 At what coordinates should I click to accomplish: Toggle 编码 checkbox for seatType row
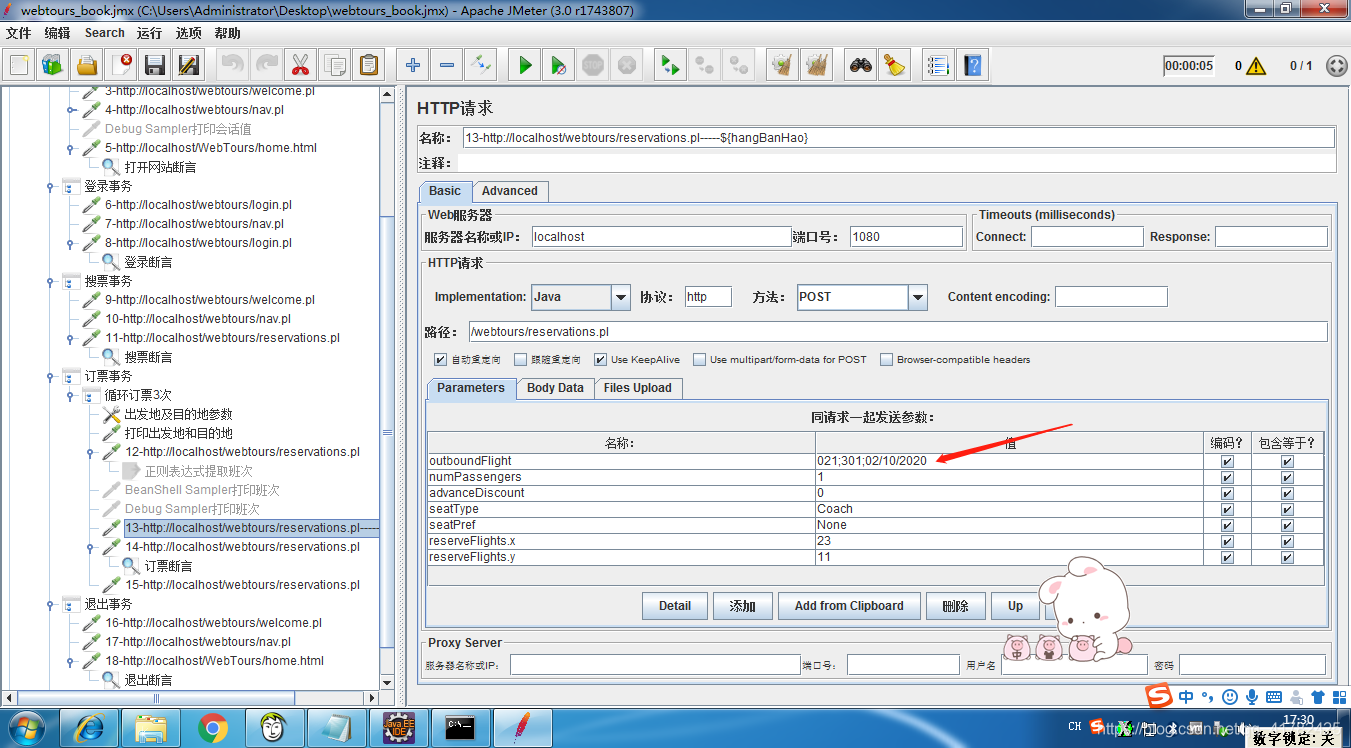[x=1227, y=509]
